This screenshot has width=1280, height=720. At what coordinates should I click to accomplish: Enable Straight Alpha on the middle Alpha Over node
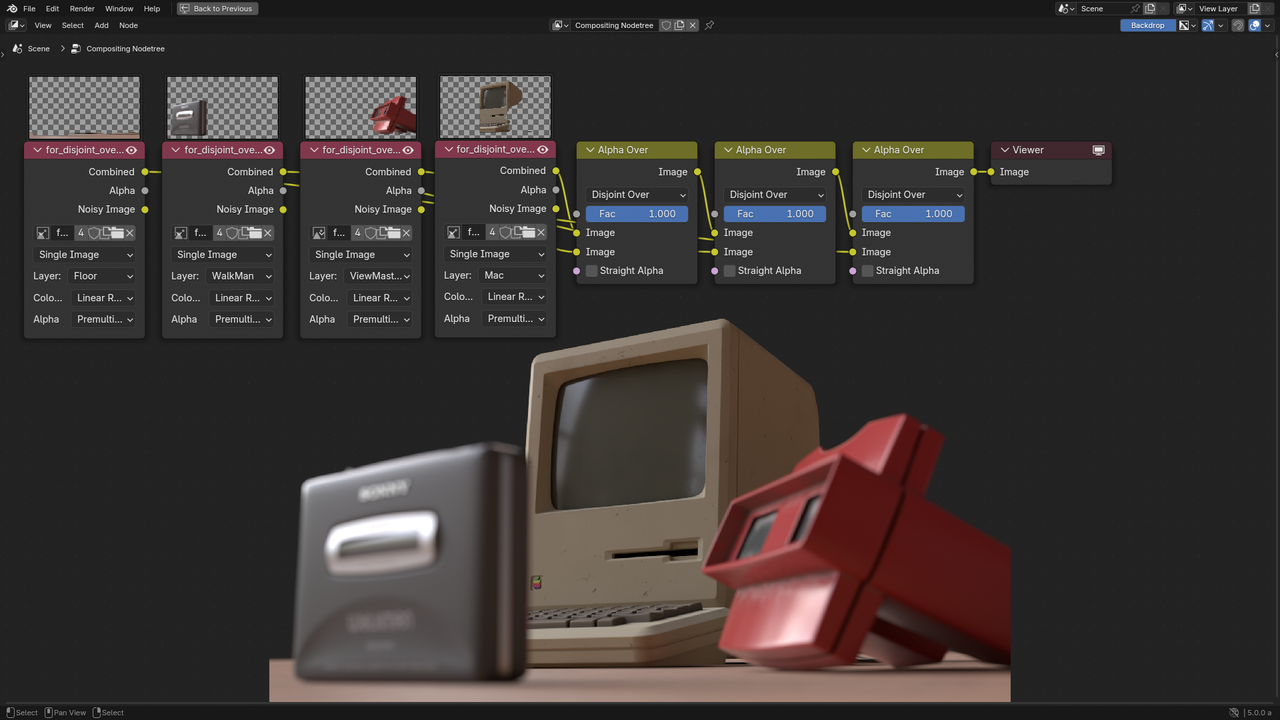tap(729, 270)
